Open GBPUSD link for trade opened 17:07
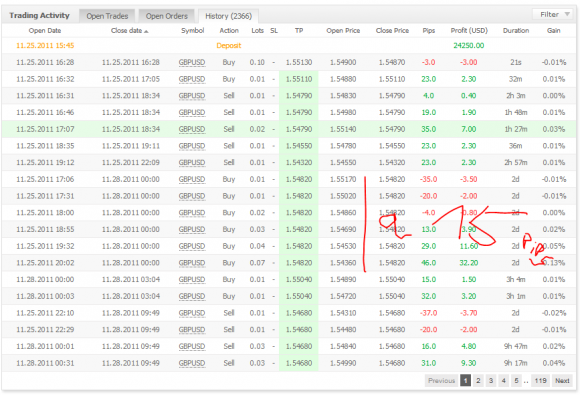The height and width of the screenshot is (395, 580). point(192,129)
